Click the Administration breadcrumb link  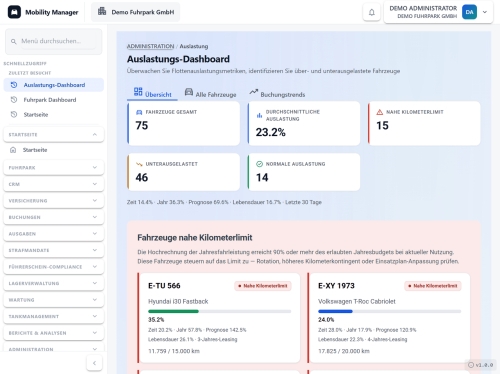(150, 46)
